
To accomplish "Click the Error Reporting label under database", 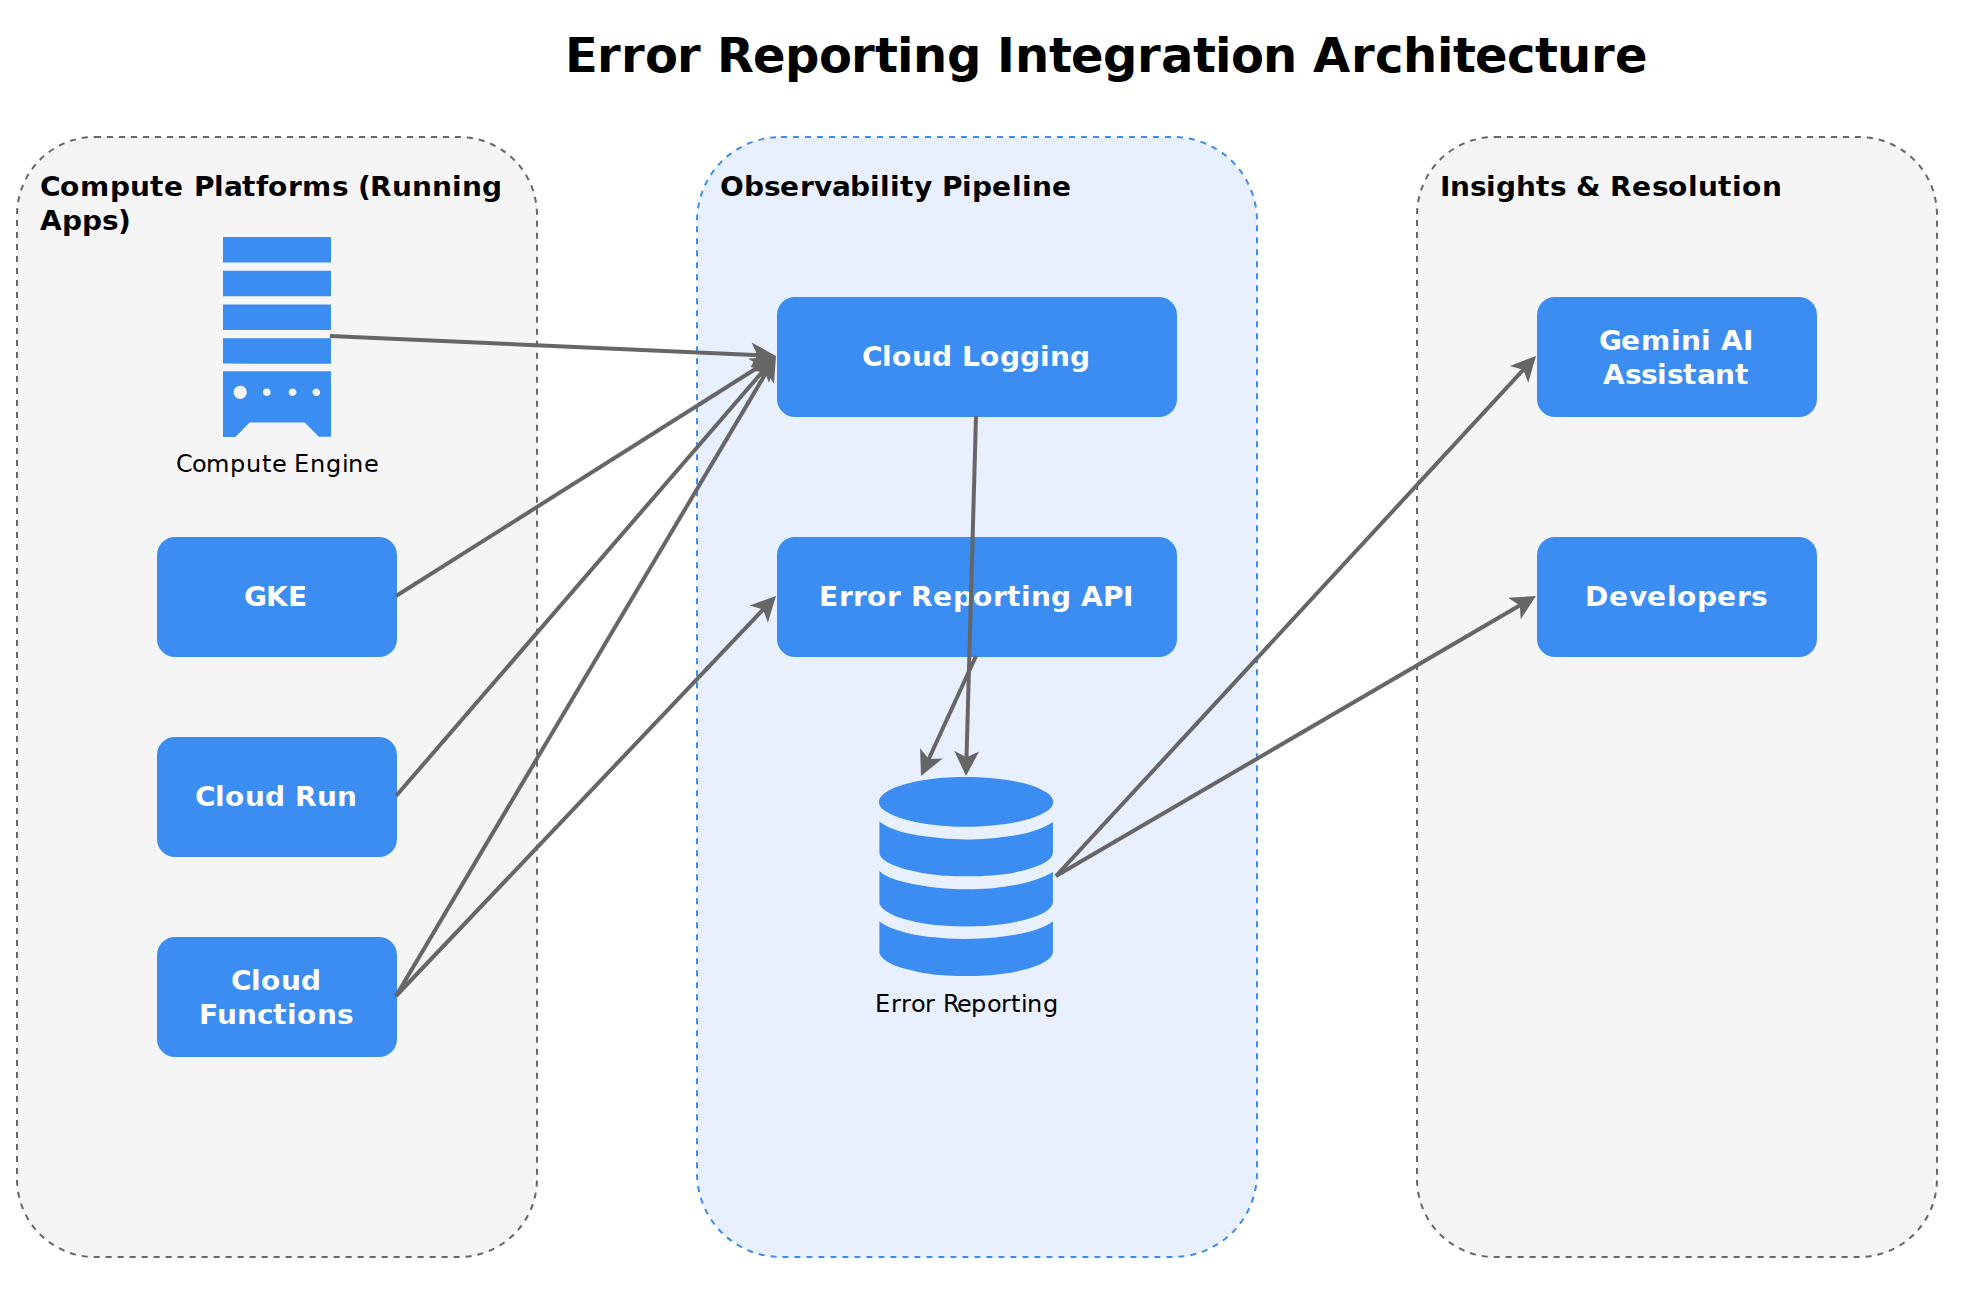I will pos(966,1004).
